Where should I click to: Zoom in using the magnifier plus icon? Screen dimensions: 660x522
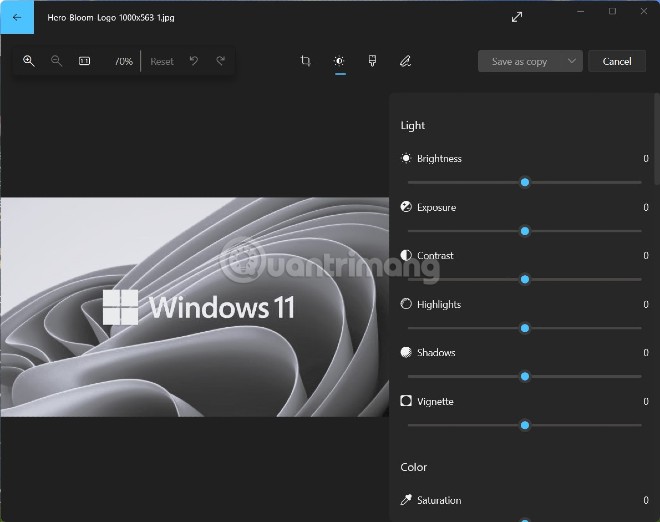tap(29, 61)
